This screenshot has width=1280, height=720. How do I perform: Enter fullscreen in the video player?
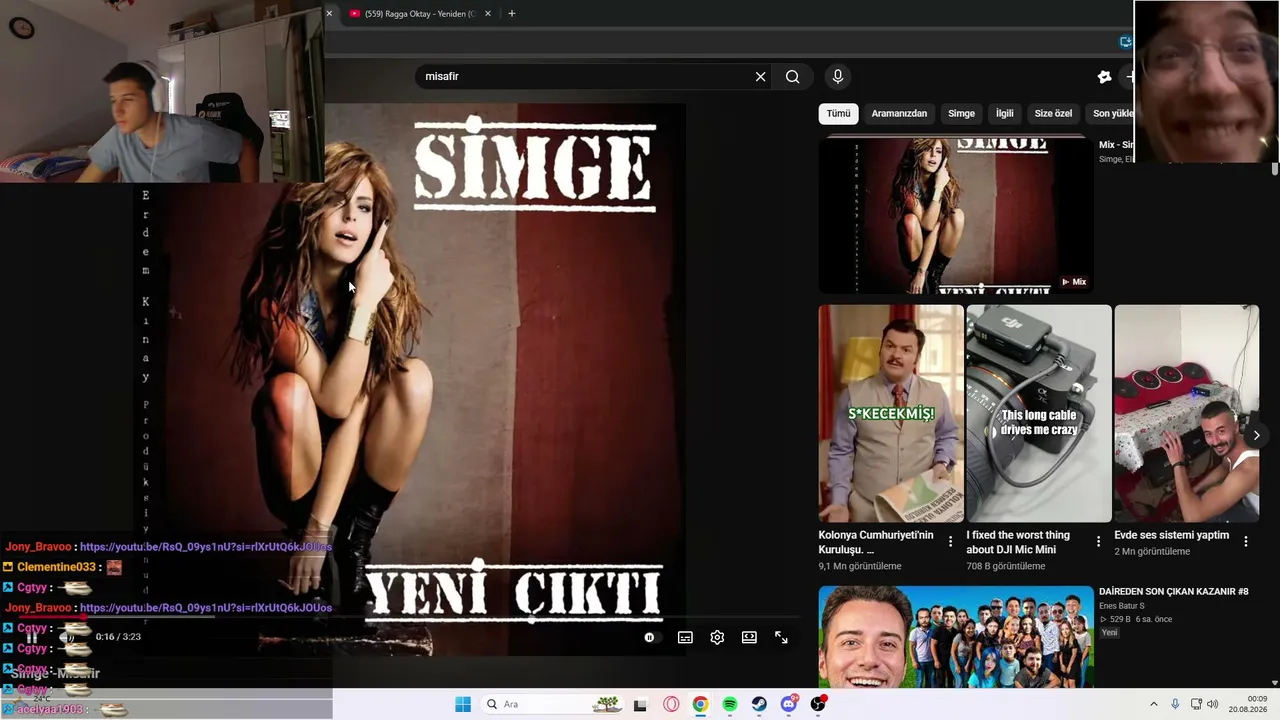pyautogui.click(x=781, y=637)
